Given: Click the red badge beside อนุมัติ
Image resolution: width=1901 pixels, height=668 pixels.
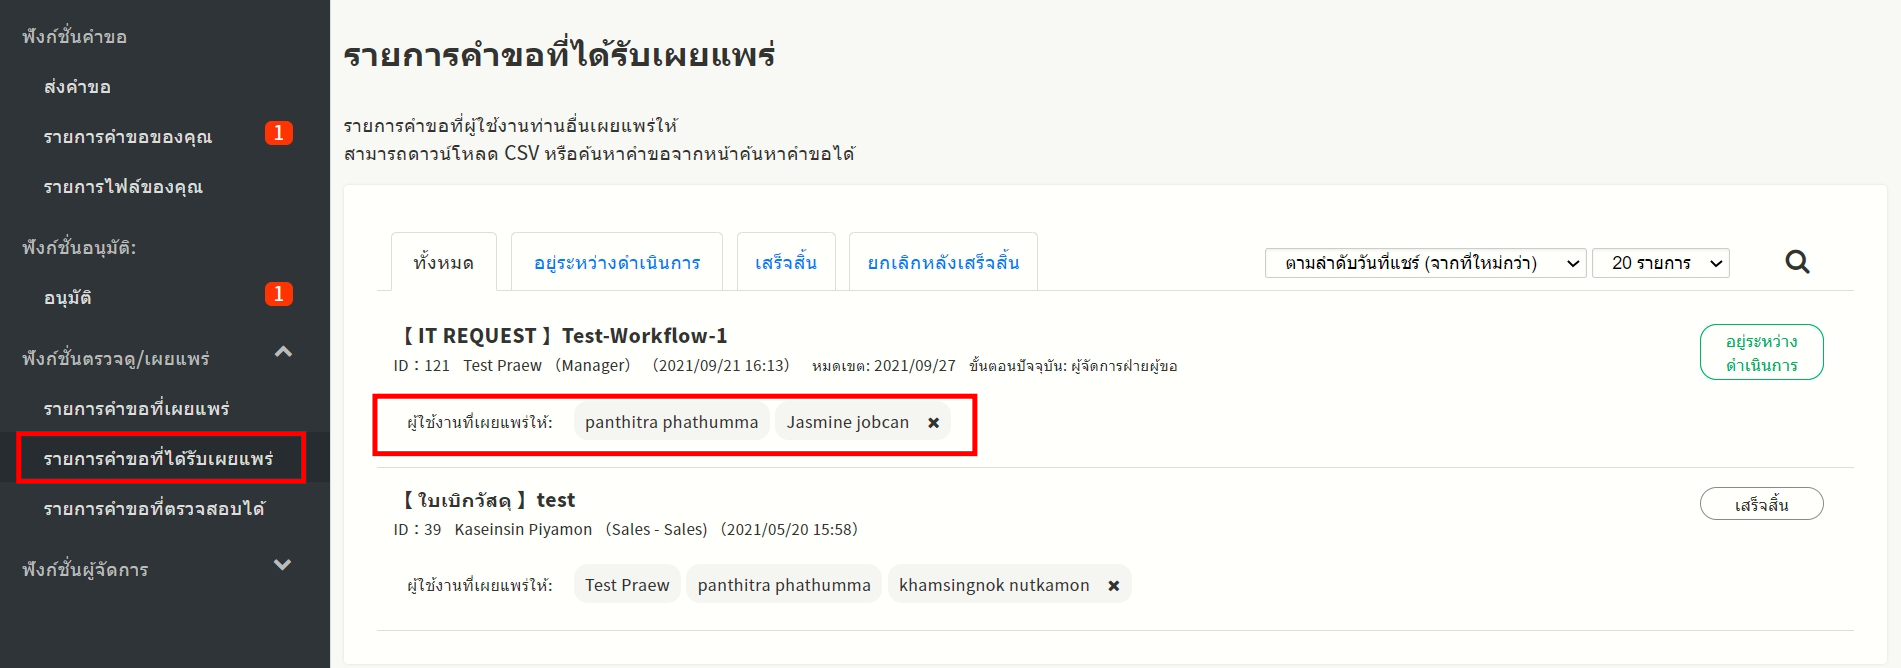Looking at the screenshot, I should click(x=278, y=294).
